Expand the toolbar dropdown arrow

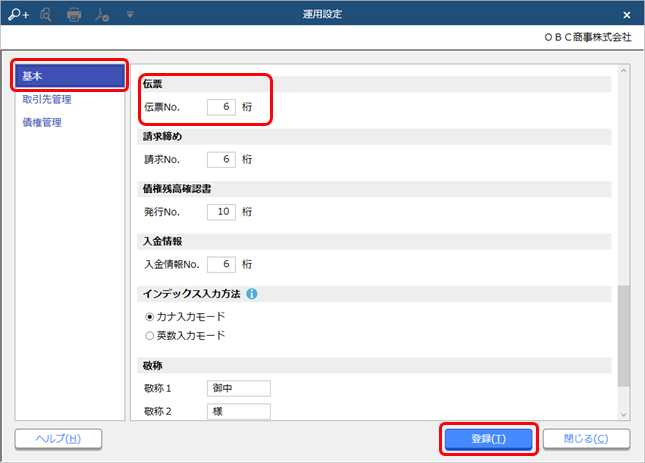point(130,15)
